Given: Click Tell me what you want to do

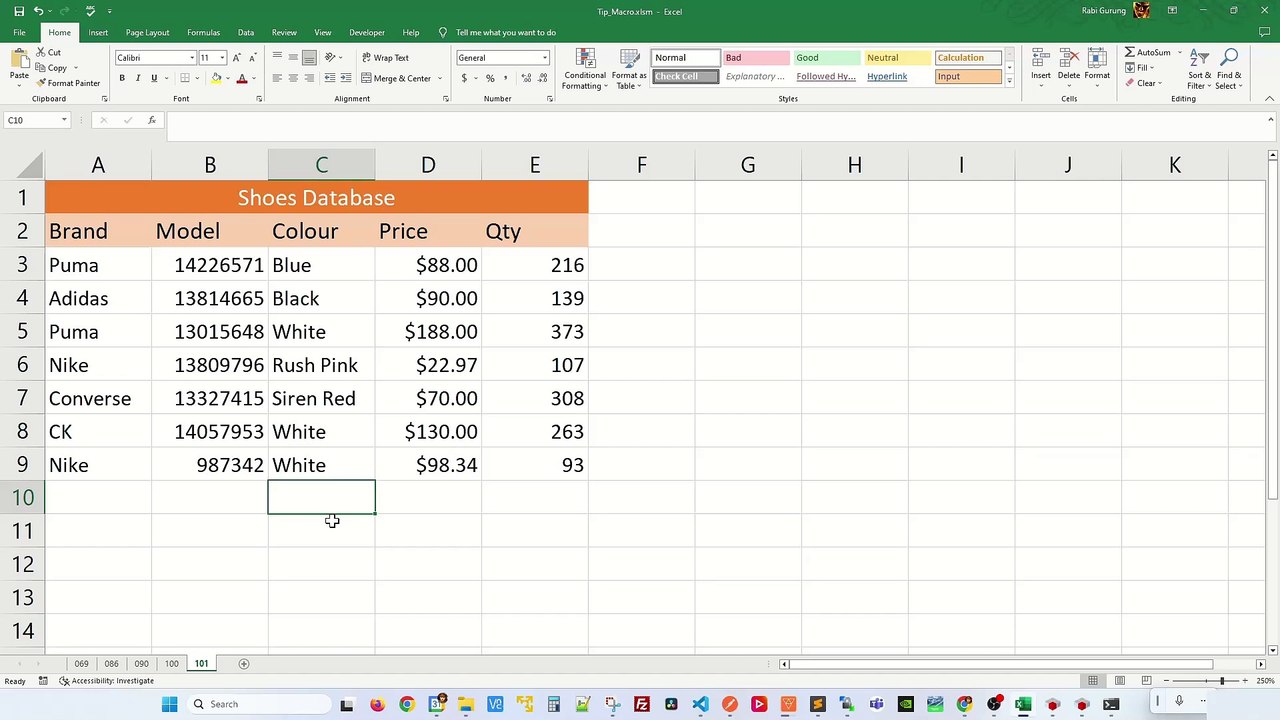Looking at the screenshot, I should [505, 32].
